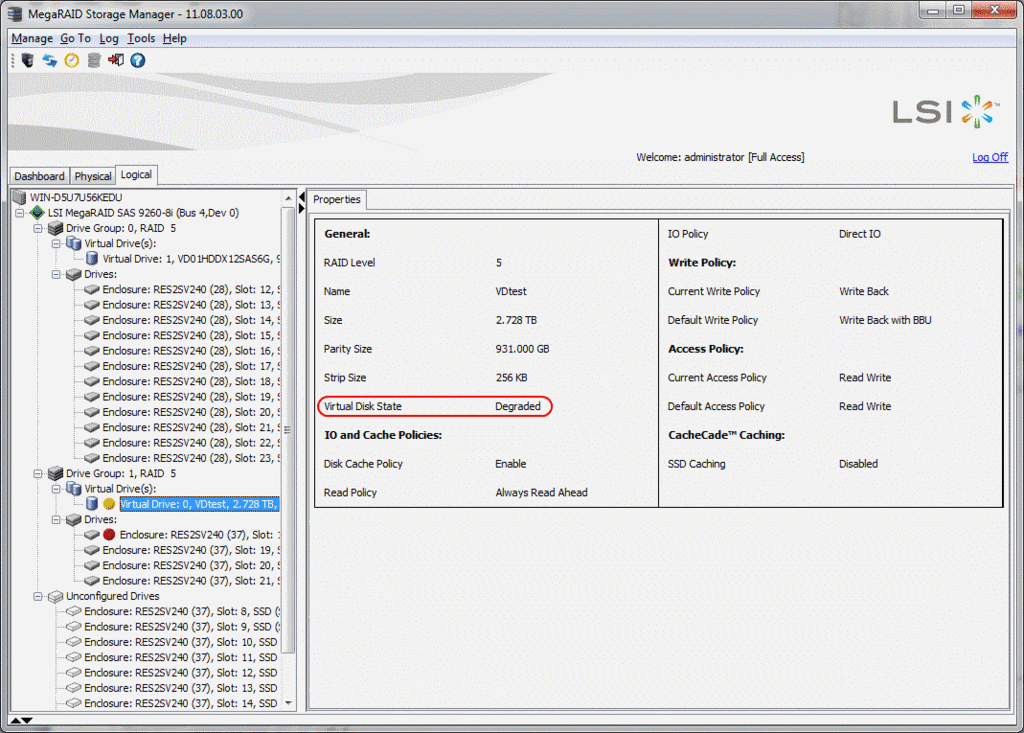Open the Go To menu
Viewport: 1024px width, 733px height.
coord(75,39)
